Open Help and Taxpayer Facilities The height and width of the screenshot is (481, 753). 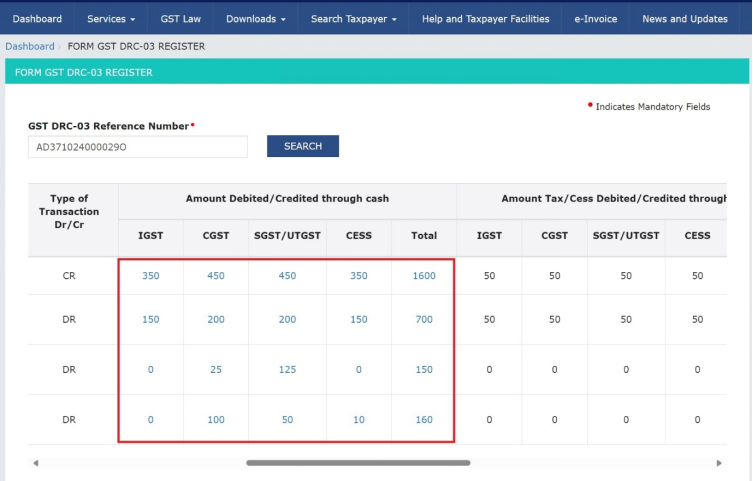486,19
